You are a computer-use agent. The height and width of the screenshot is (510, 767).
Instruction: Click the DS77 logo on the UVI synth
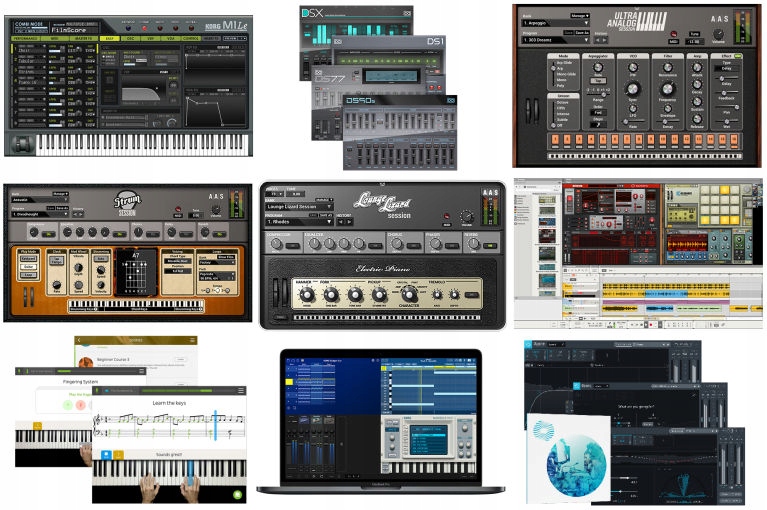point(332,78)
